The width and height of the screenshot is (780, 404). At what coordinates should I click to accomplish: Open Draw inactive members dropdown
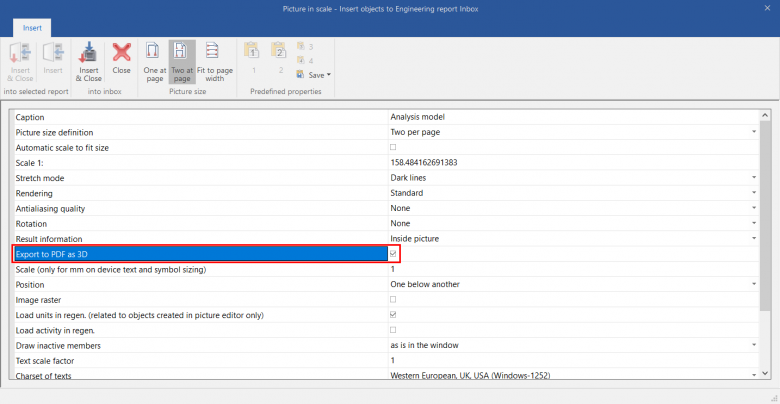coord(754,345)
